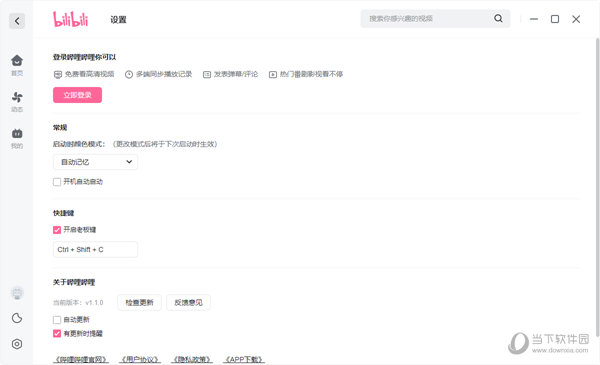Click the 当前版本: v1.1.0 text
Image resolution: width=600 pixels, height=365 pixels.
78,303
